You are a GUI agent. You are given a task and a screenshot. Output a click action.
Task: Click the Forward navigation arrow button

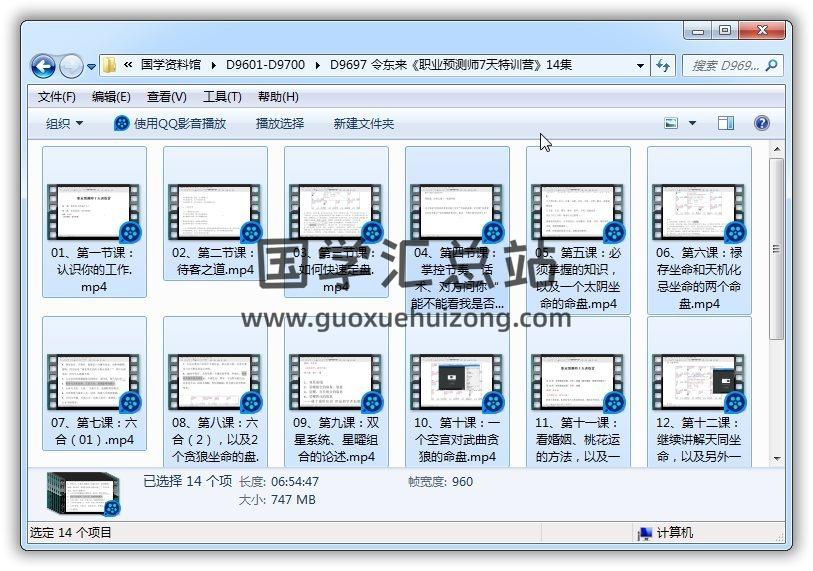coord(72,66)
